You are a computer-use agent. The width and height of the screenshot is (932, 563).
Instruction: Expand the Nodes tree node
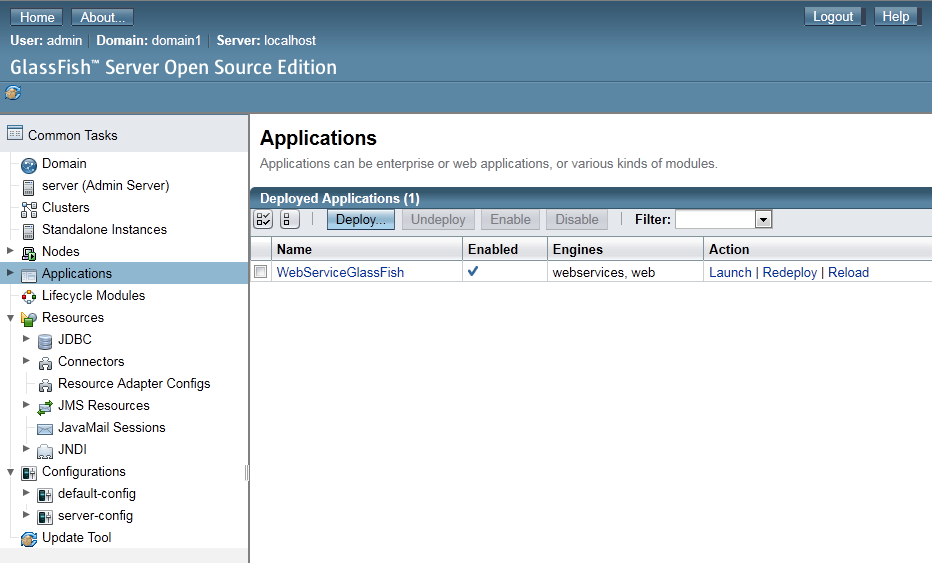[10, 251]
